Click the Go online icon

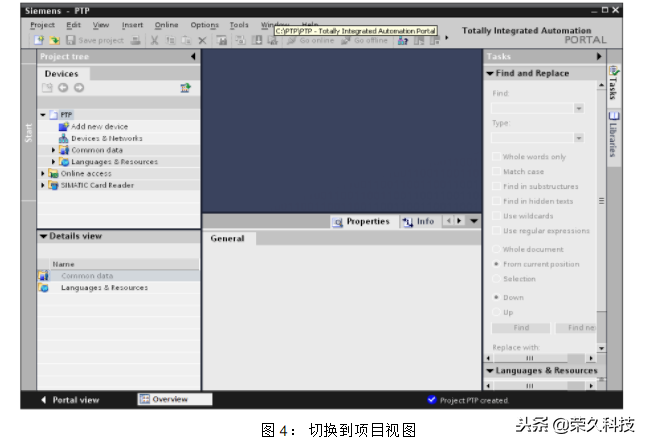[291, 40]
